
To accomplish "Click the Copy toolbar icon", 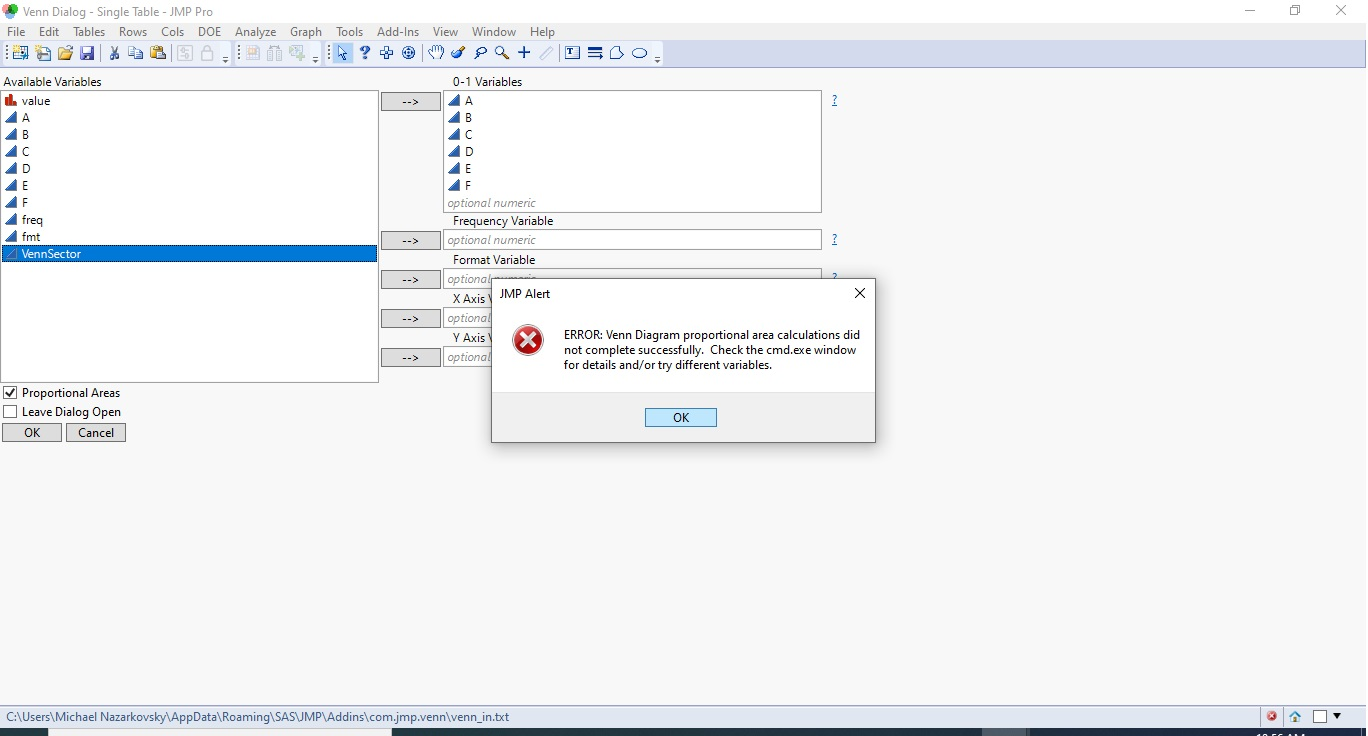I will [x=136, y=53].
